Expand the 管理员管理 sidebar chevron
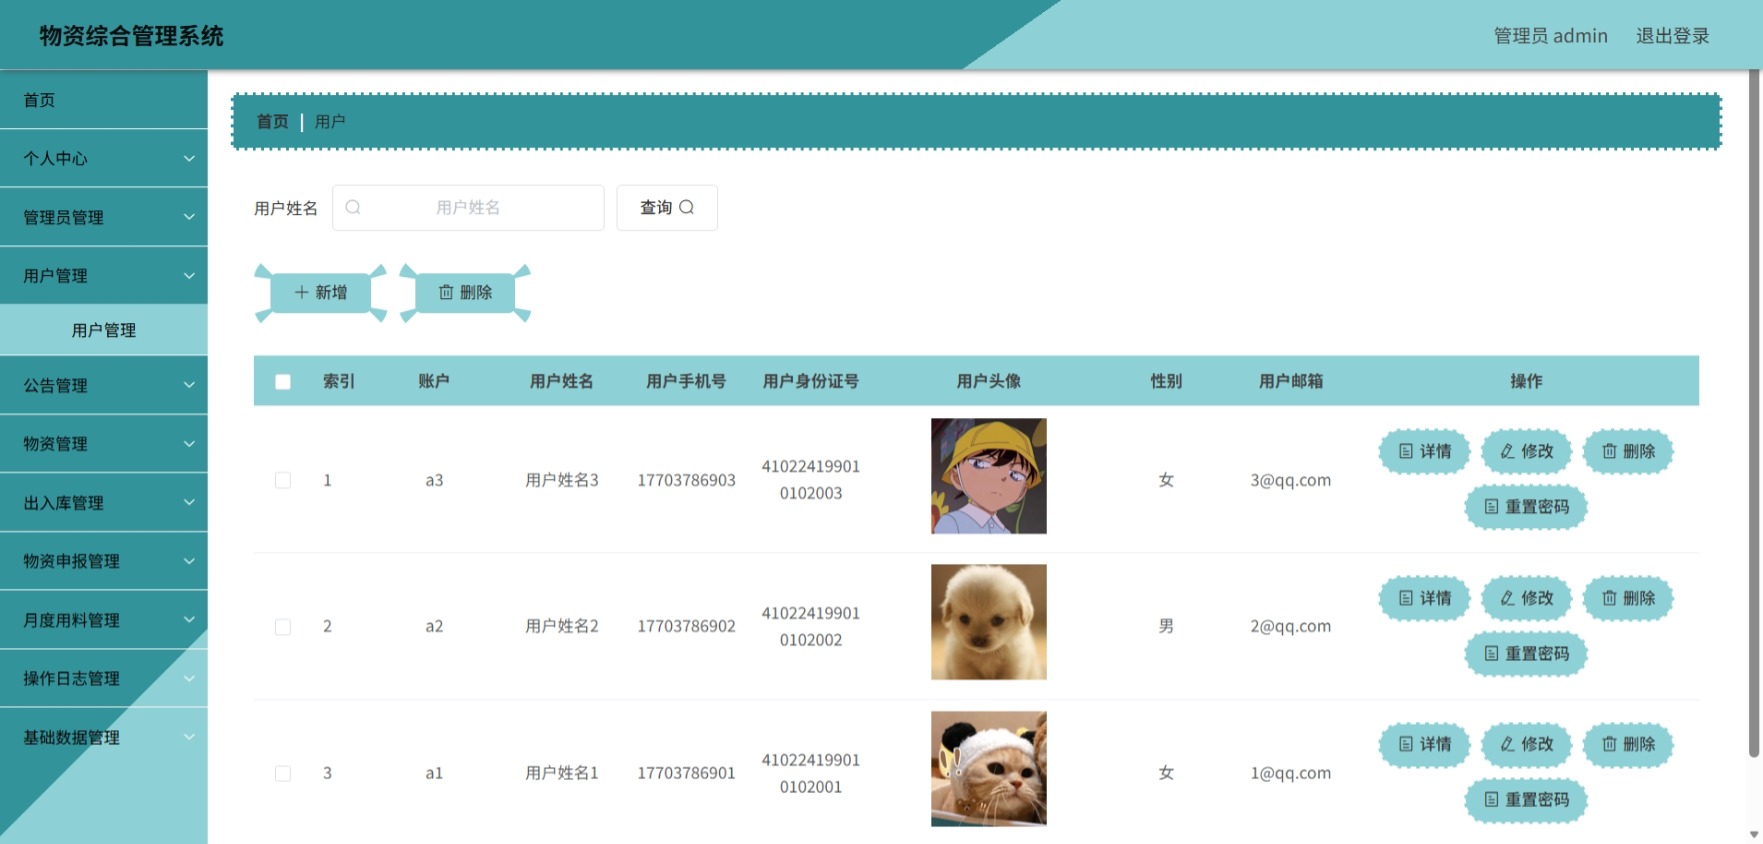Image resolution: width=1763 pixels, height=844 pixels. [189, 217]
